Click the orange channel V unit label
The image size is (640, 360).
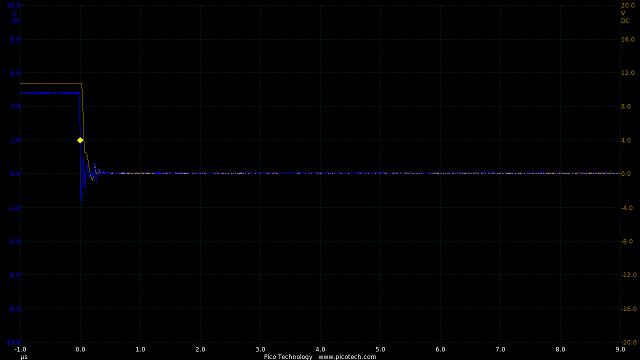pos(623,13)
